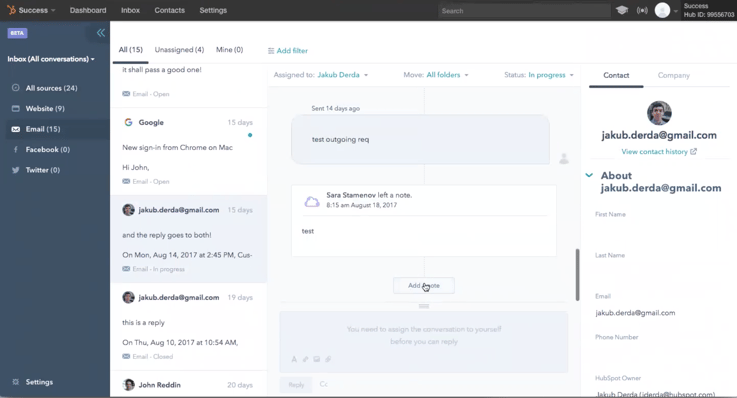This screenshot has width=737, height=398.
Task: Switch to the Company tab
Action: 674,75
